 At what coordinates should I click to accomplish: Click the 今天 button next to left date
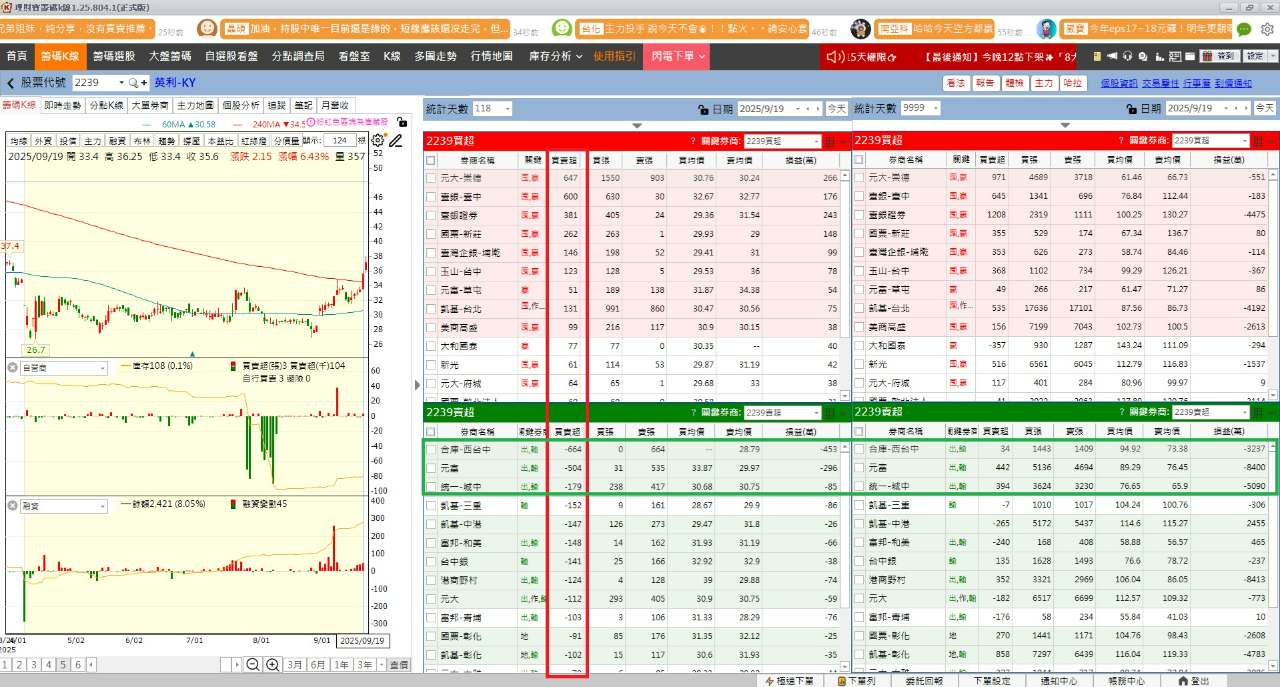pyautogui.click(x=836, y=108)
